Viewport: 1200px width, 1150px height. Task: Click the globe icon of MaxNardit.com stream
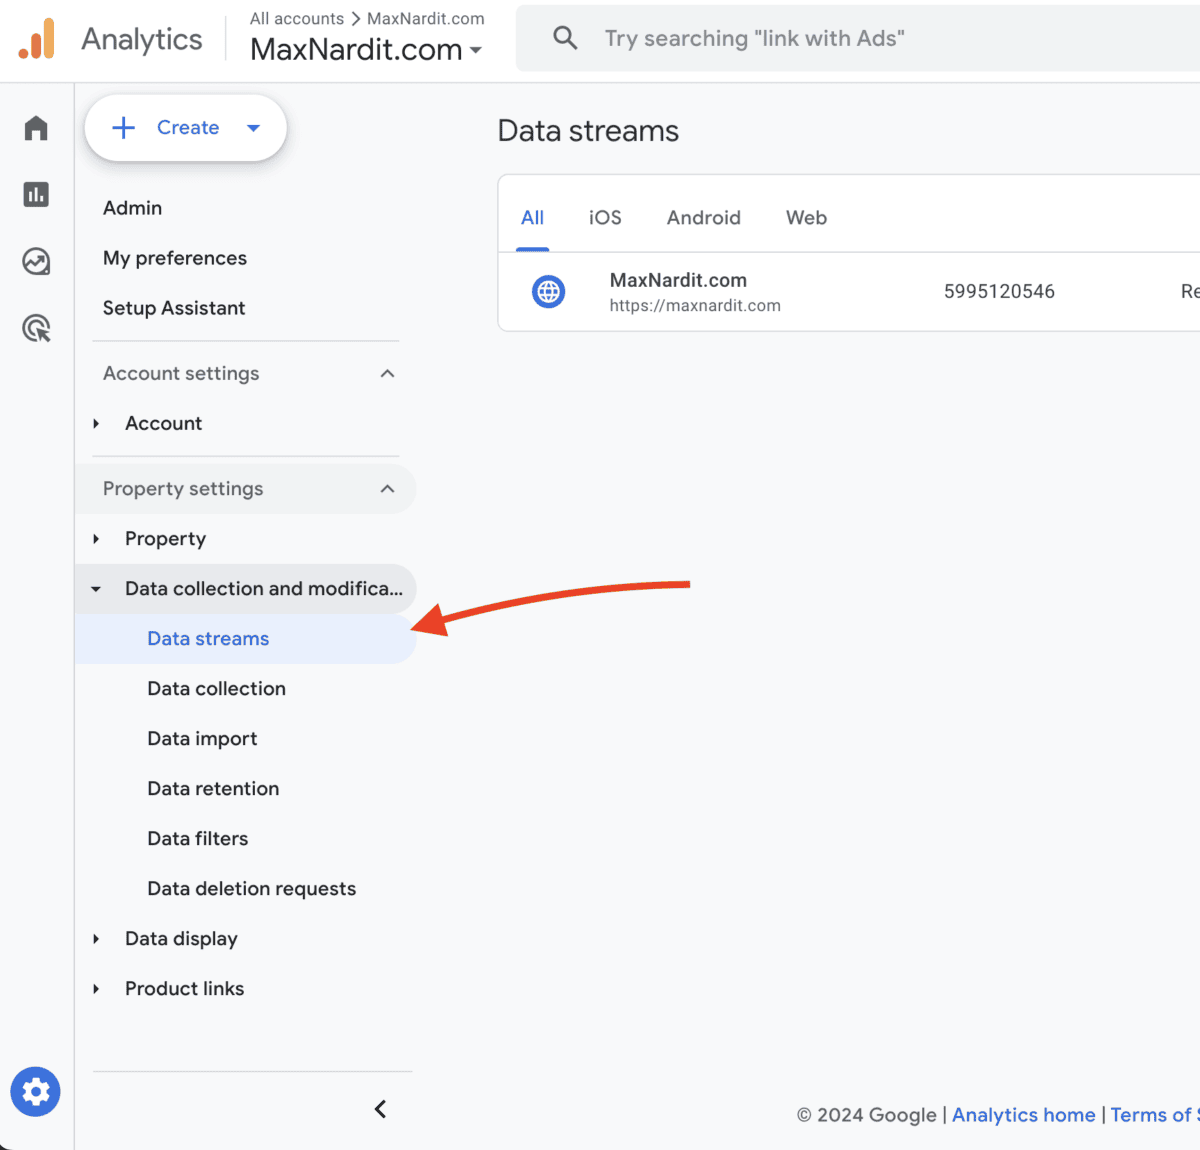point(548,292)
